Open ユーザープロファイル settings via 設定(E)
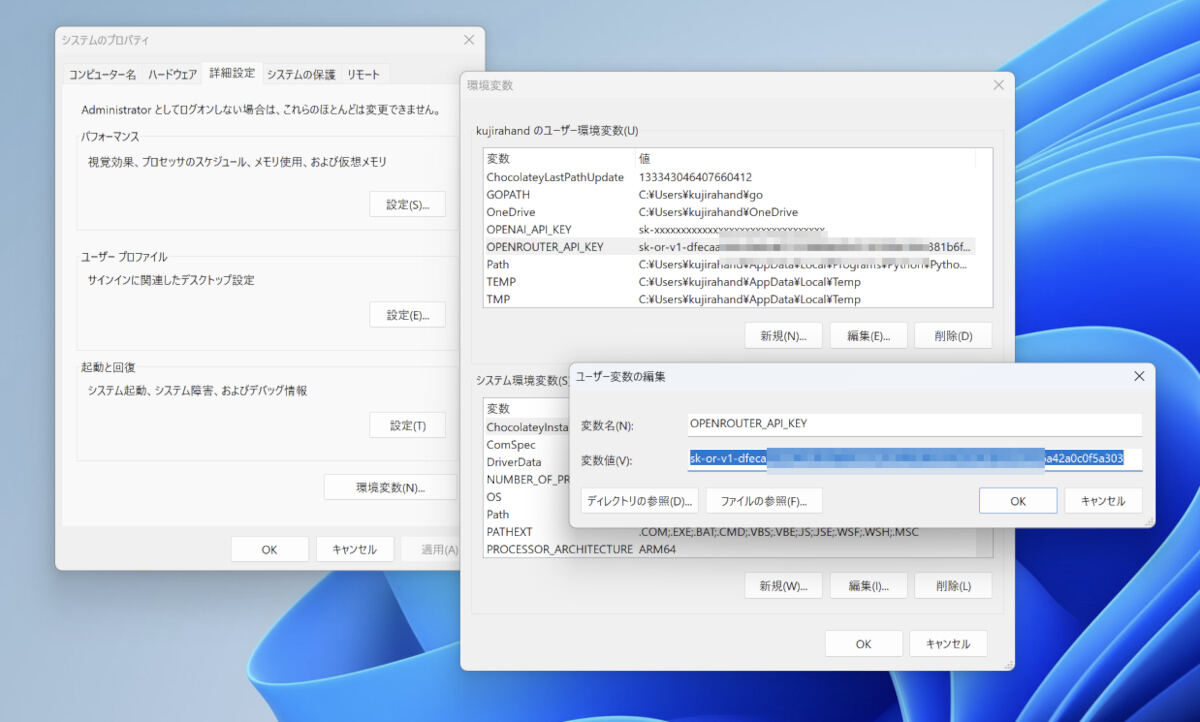The width and height of the screenshot is (1200, 722). (x=408, y=314)
